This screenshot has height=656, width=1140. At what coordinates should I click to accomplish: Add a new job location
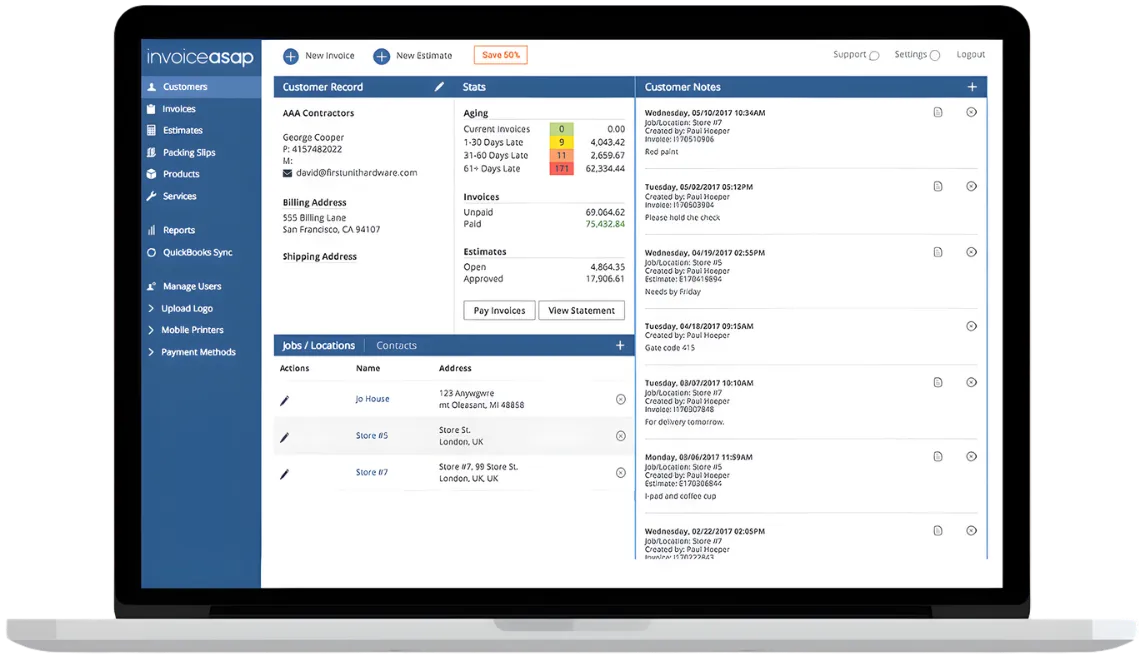pyautogui.click(x=620, y=345)
